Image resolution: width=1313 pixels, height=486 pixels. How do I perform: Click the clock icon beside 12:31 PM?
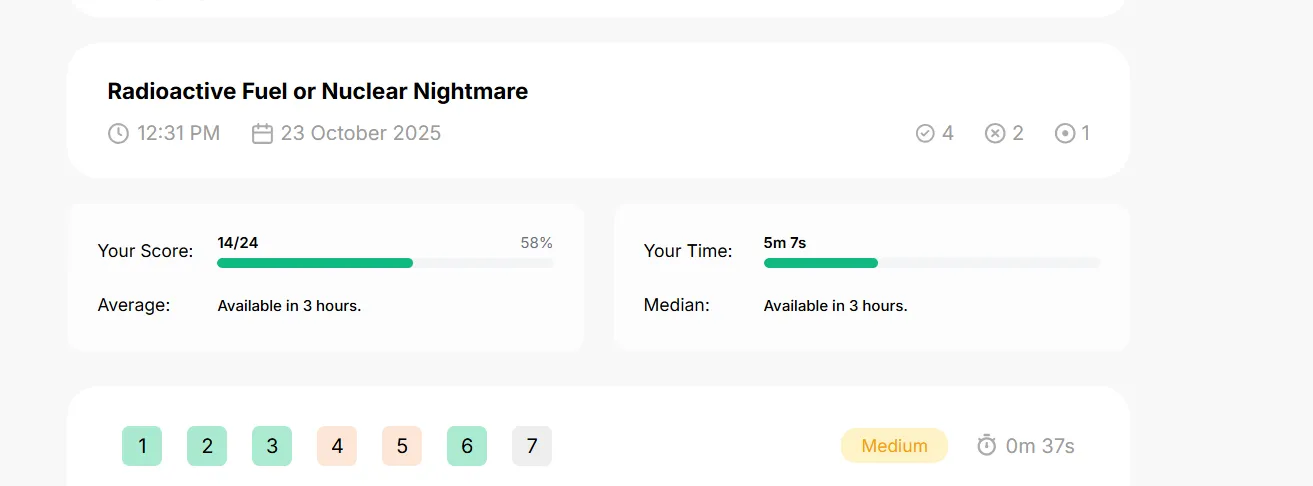[x=118, y=133]
